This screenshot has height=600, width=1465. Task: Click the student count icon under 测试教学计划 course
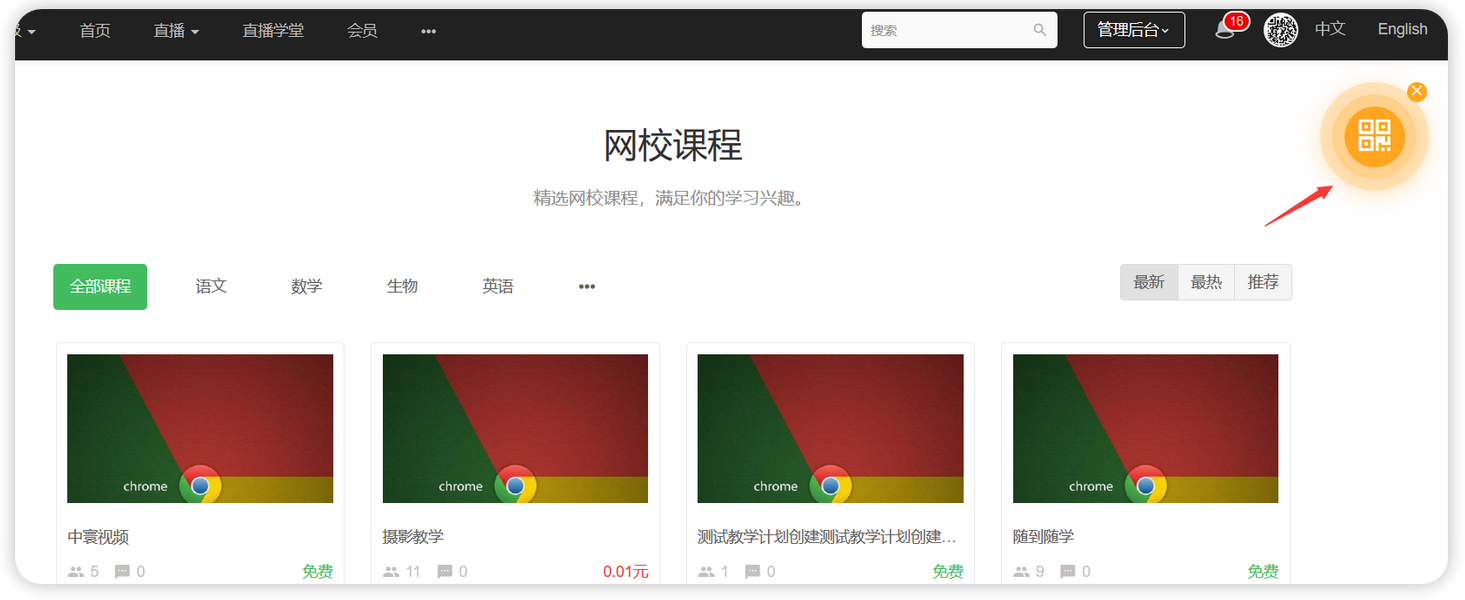click(x=707, y=572)
